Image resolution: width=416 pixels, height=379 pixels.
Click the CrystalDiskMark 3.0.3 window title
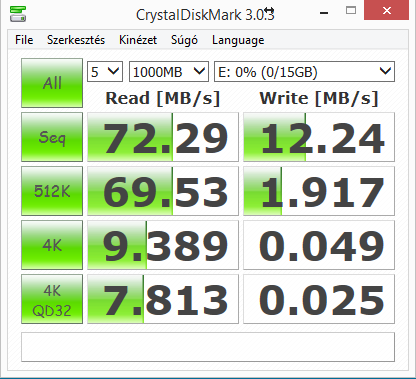(x=205, y=15)
